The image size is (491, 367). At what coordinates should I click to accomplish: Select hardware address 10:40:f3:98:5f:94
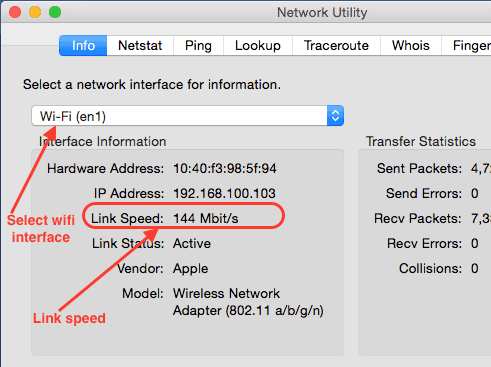pyautogui.click(x=225, y=168)
